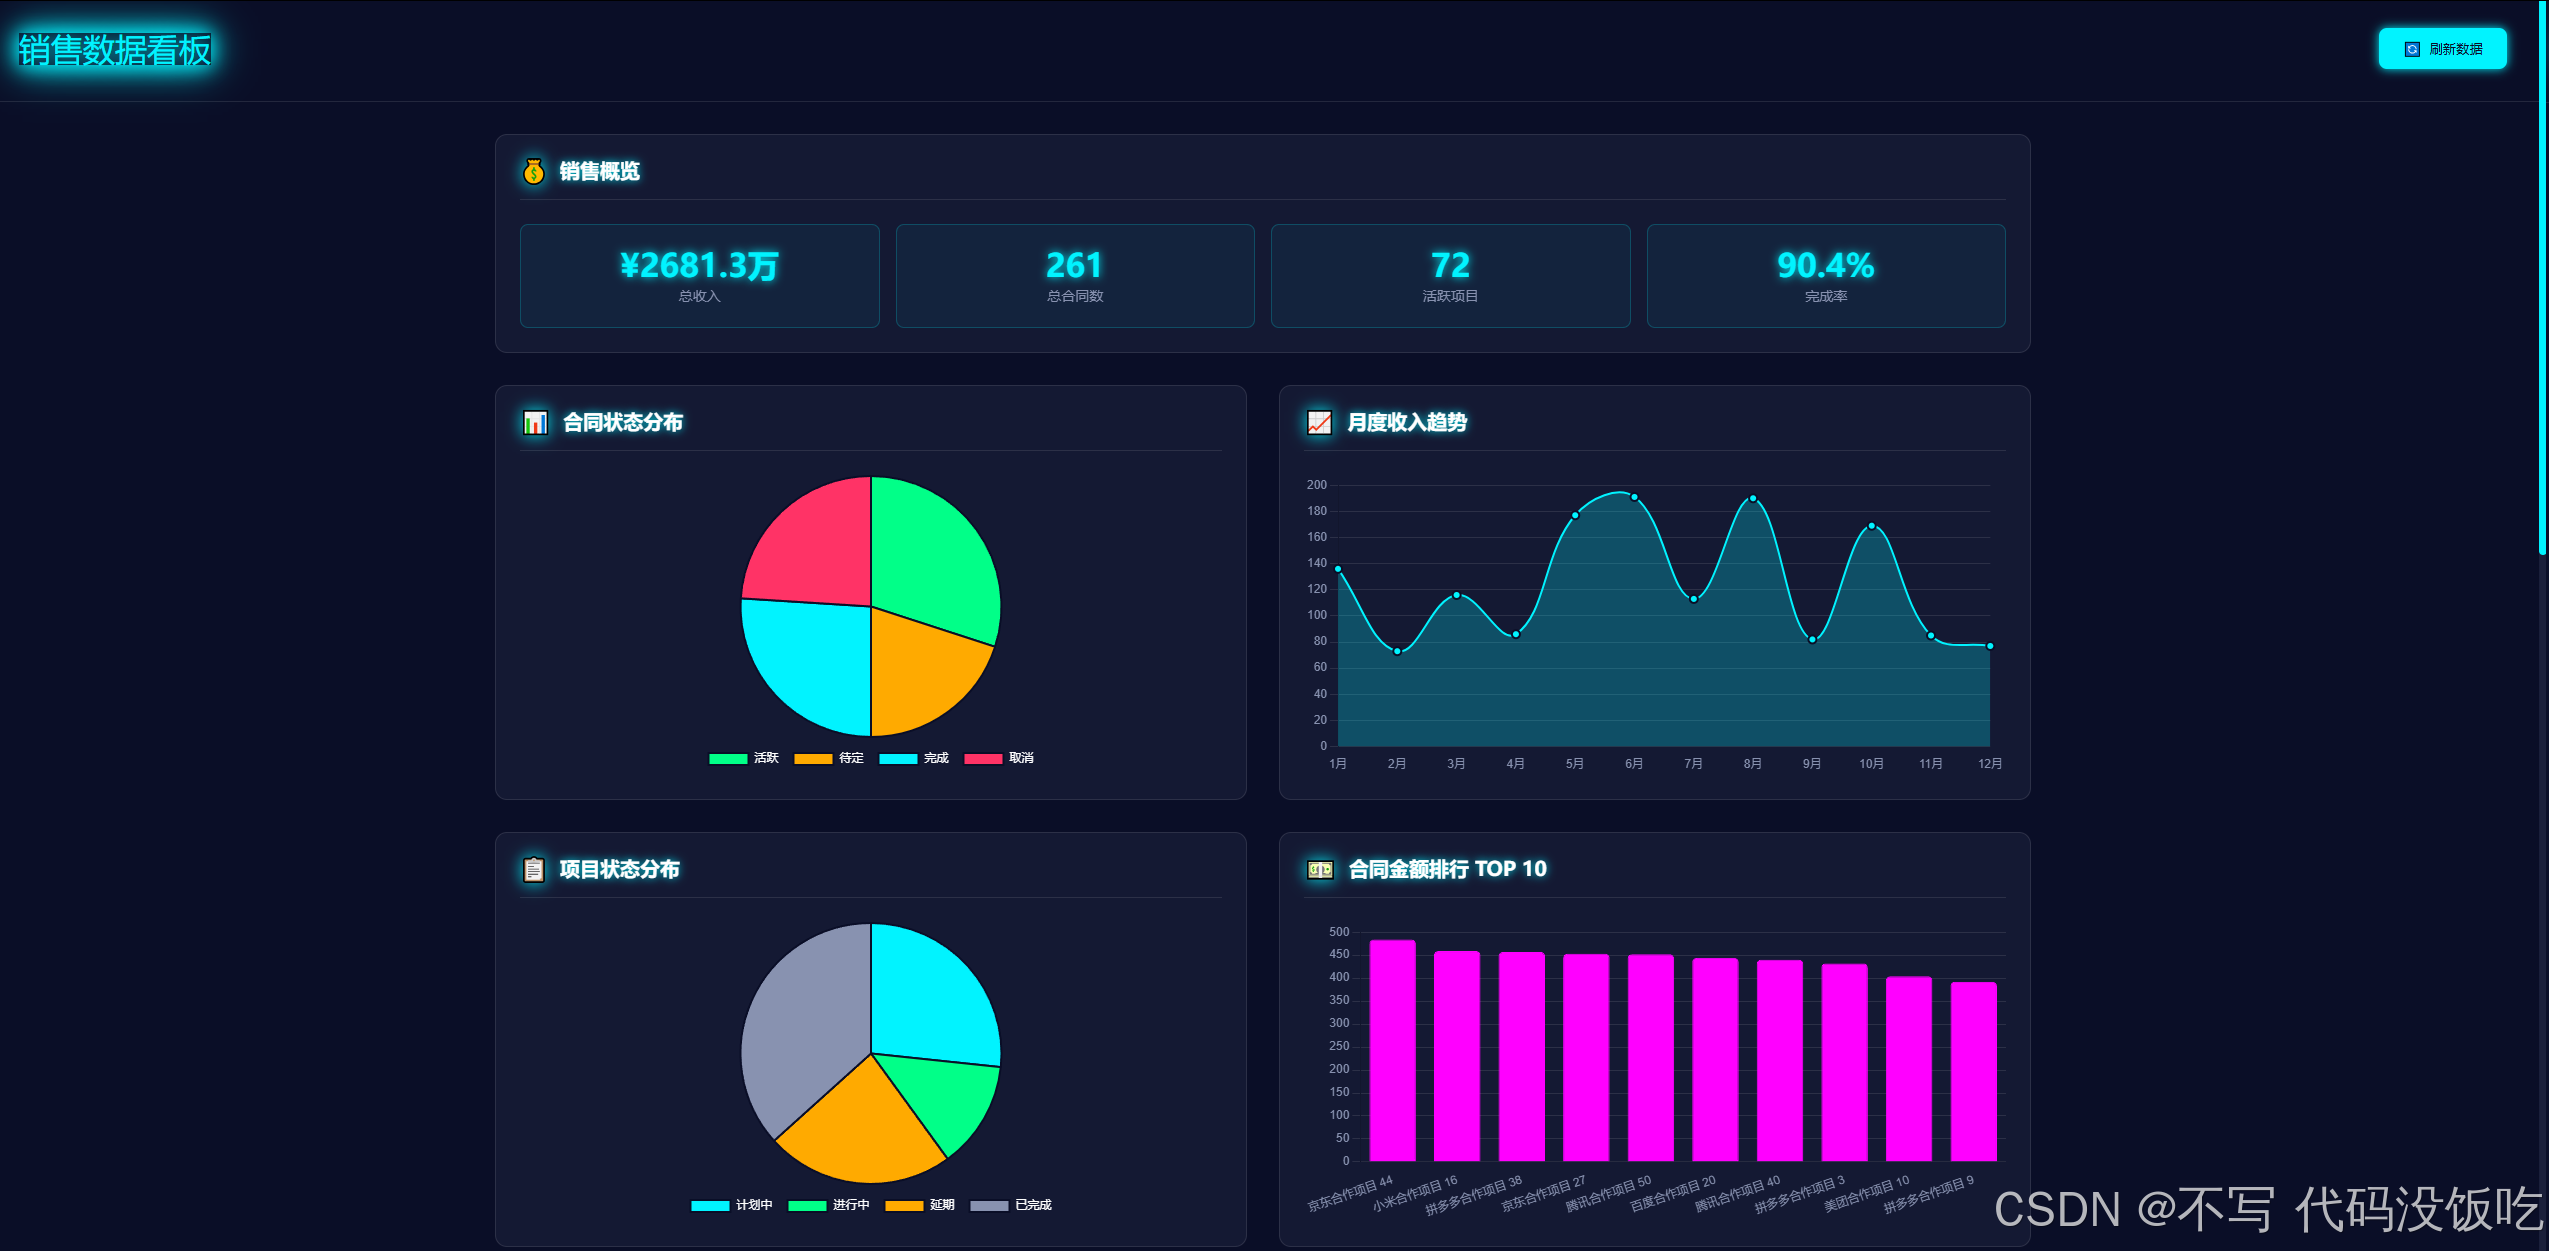Click the refresh icon in 刷新数据 button
Screen dimensions: 2549x1251
click(x=2412, y=49)
